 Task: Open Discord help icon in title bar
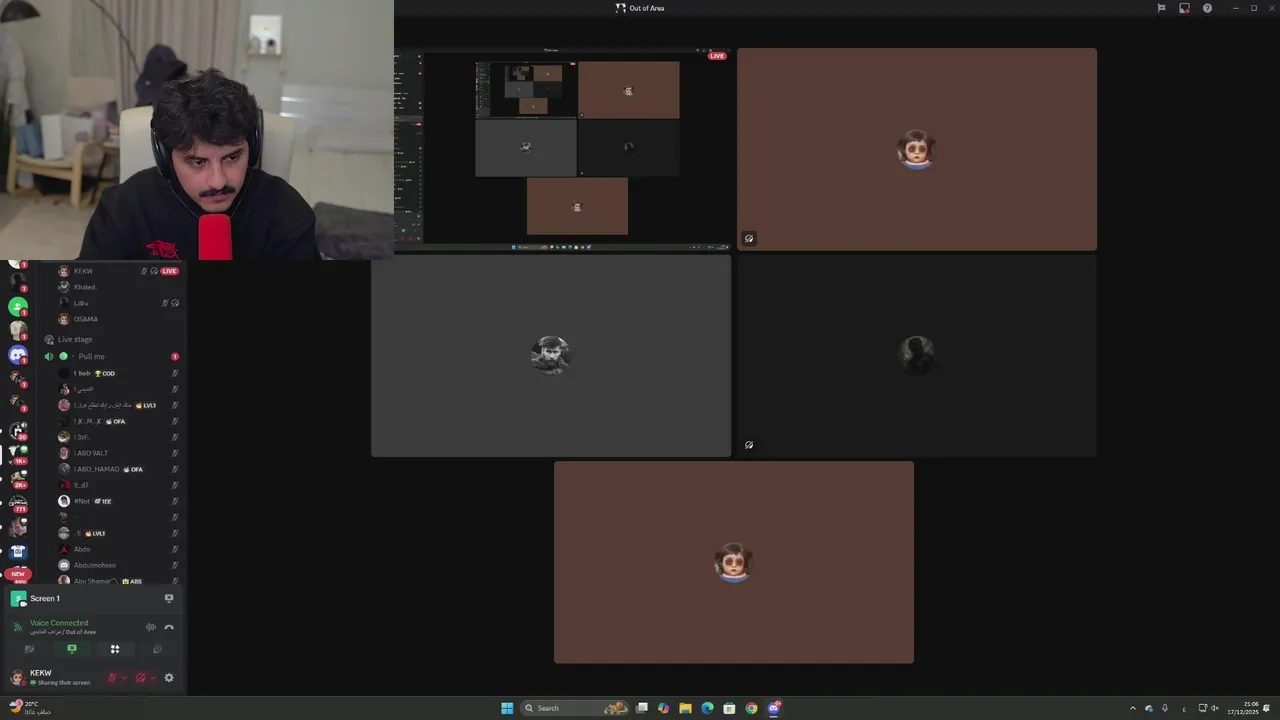tap(1207, 8)
